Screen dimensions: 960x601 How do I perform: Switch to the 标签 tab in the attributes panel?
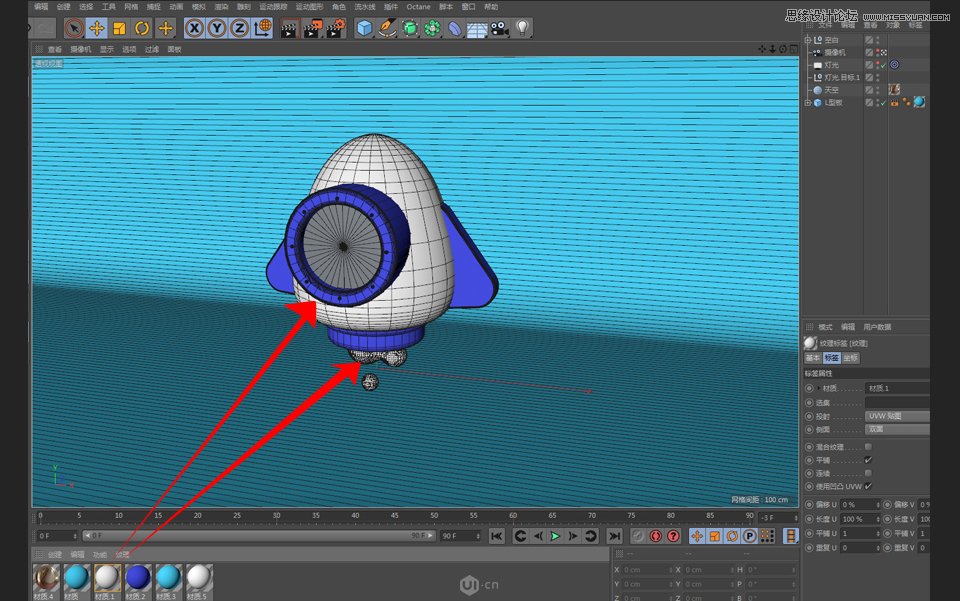(x=831, y=358)
